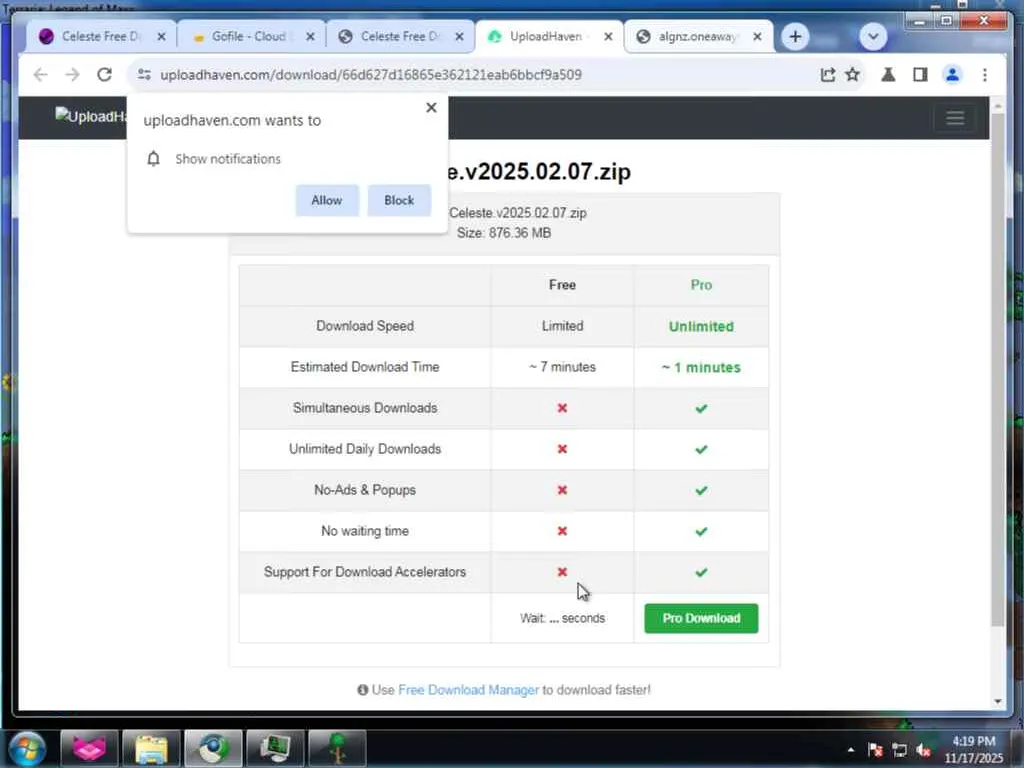Click the page vertical scrollbar
The image size is (1024, 768).
tap(997, 369)
